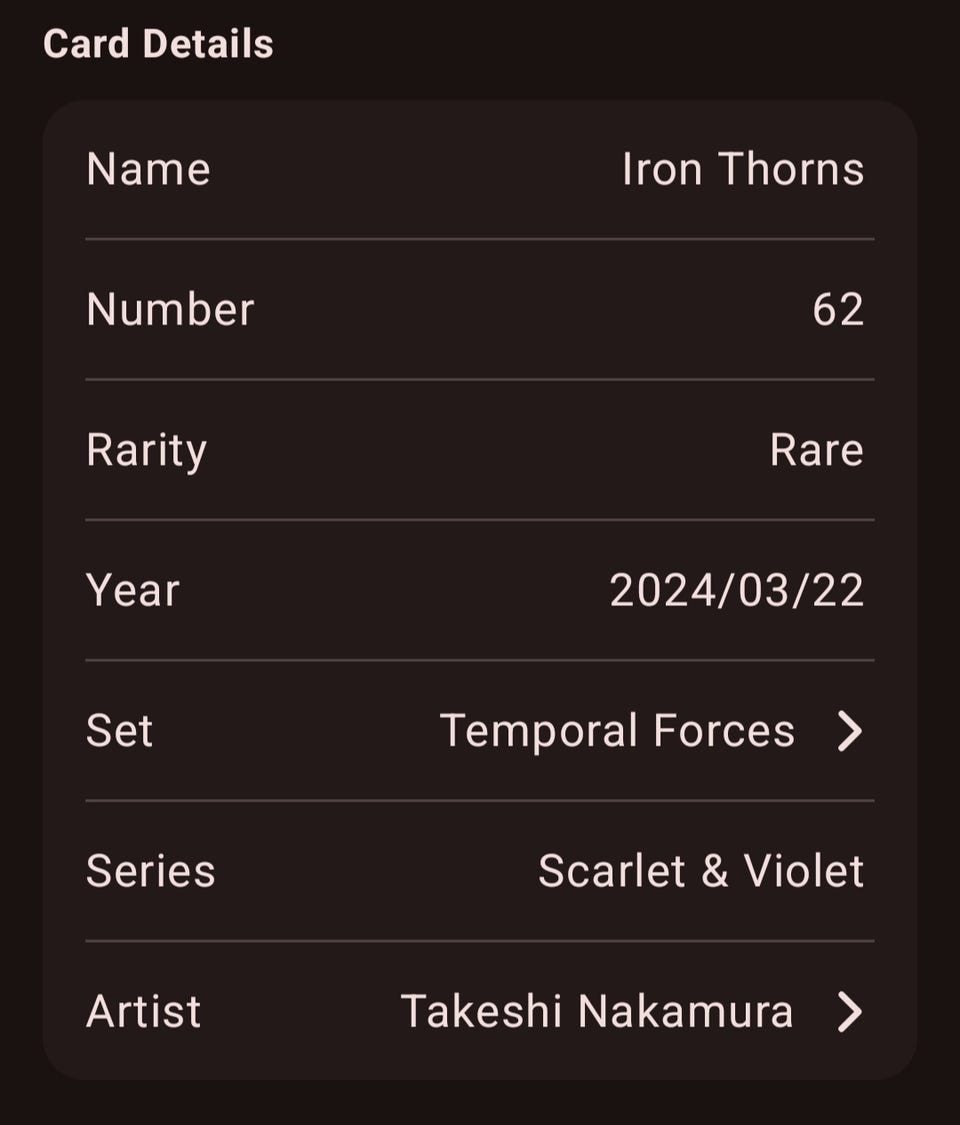Select the Rarity field label

(146, 450)
